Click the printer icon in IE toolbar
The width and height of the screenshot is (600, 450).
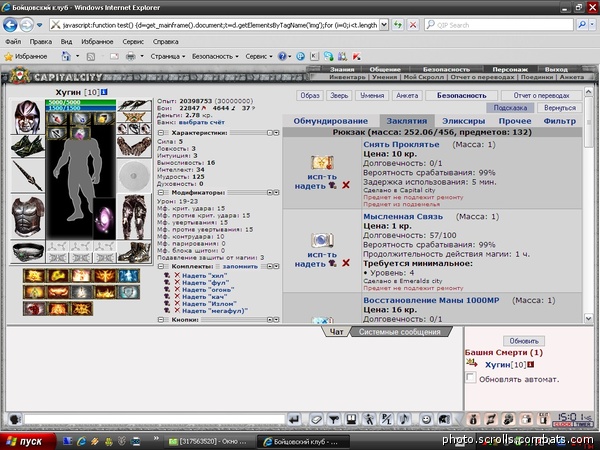[x=131, y=57]
